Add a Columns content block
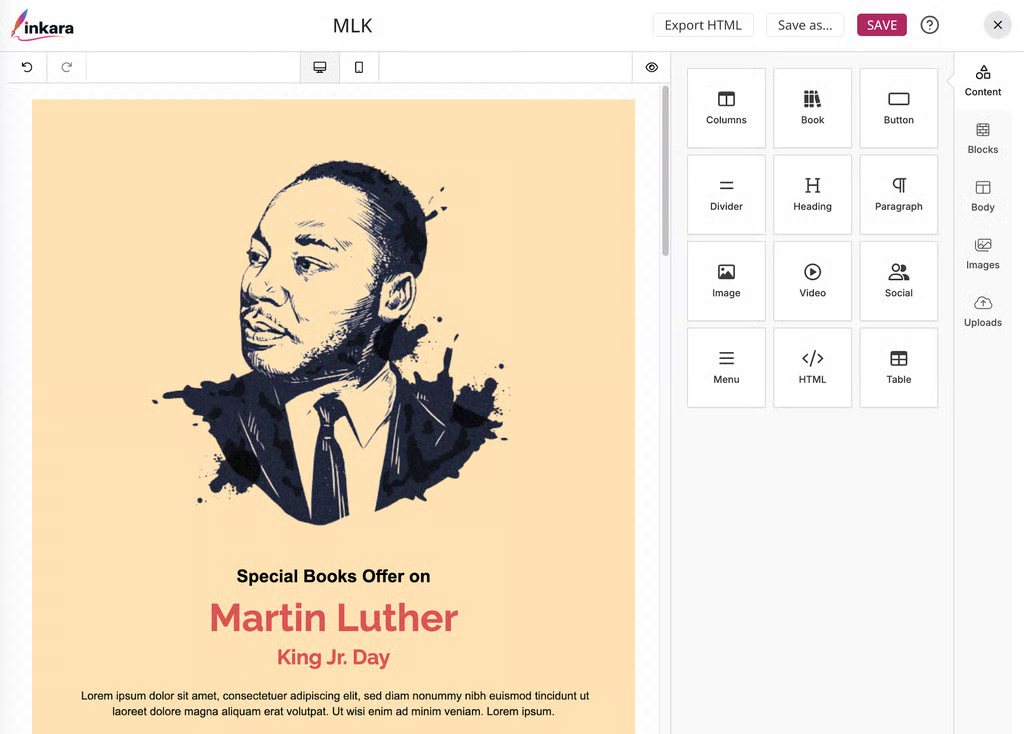1024x734 pixels. coord(726,108)
